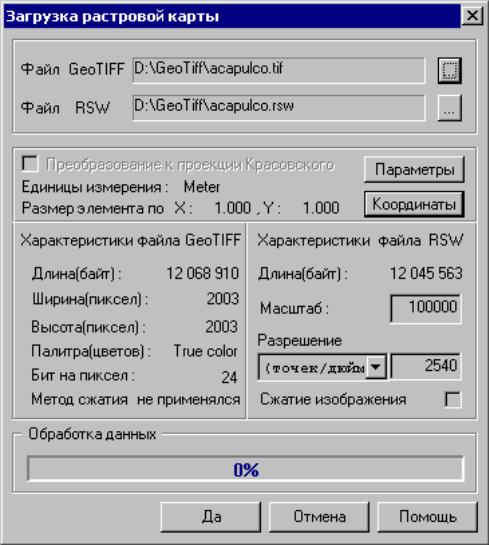The height and width of the screenshot is (545, 489).
Task: Click the Meter units value
Action: click(202, 187)
